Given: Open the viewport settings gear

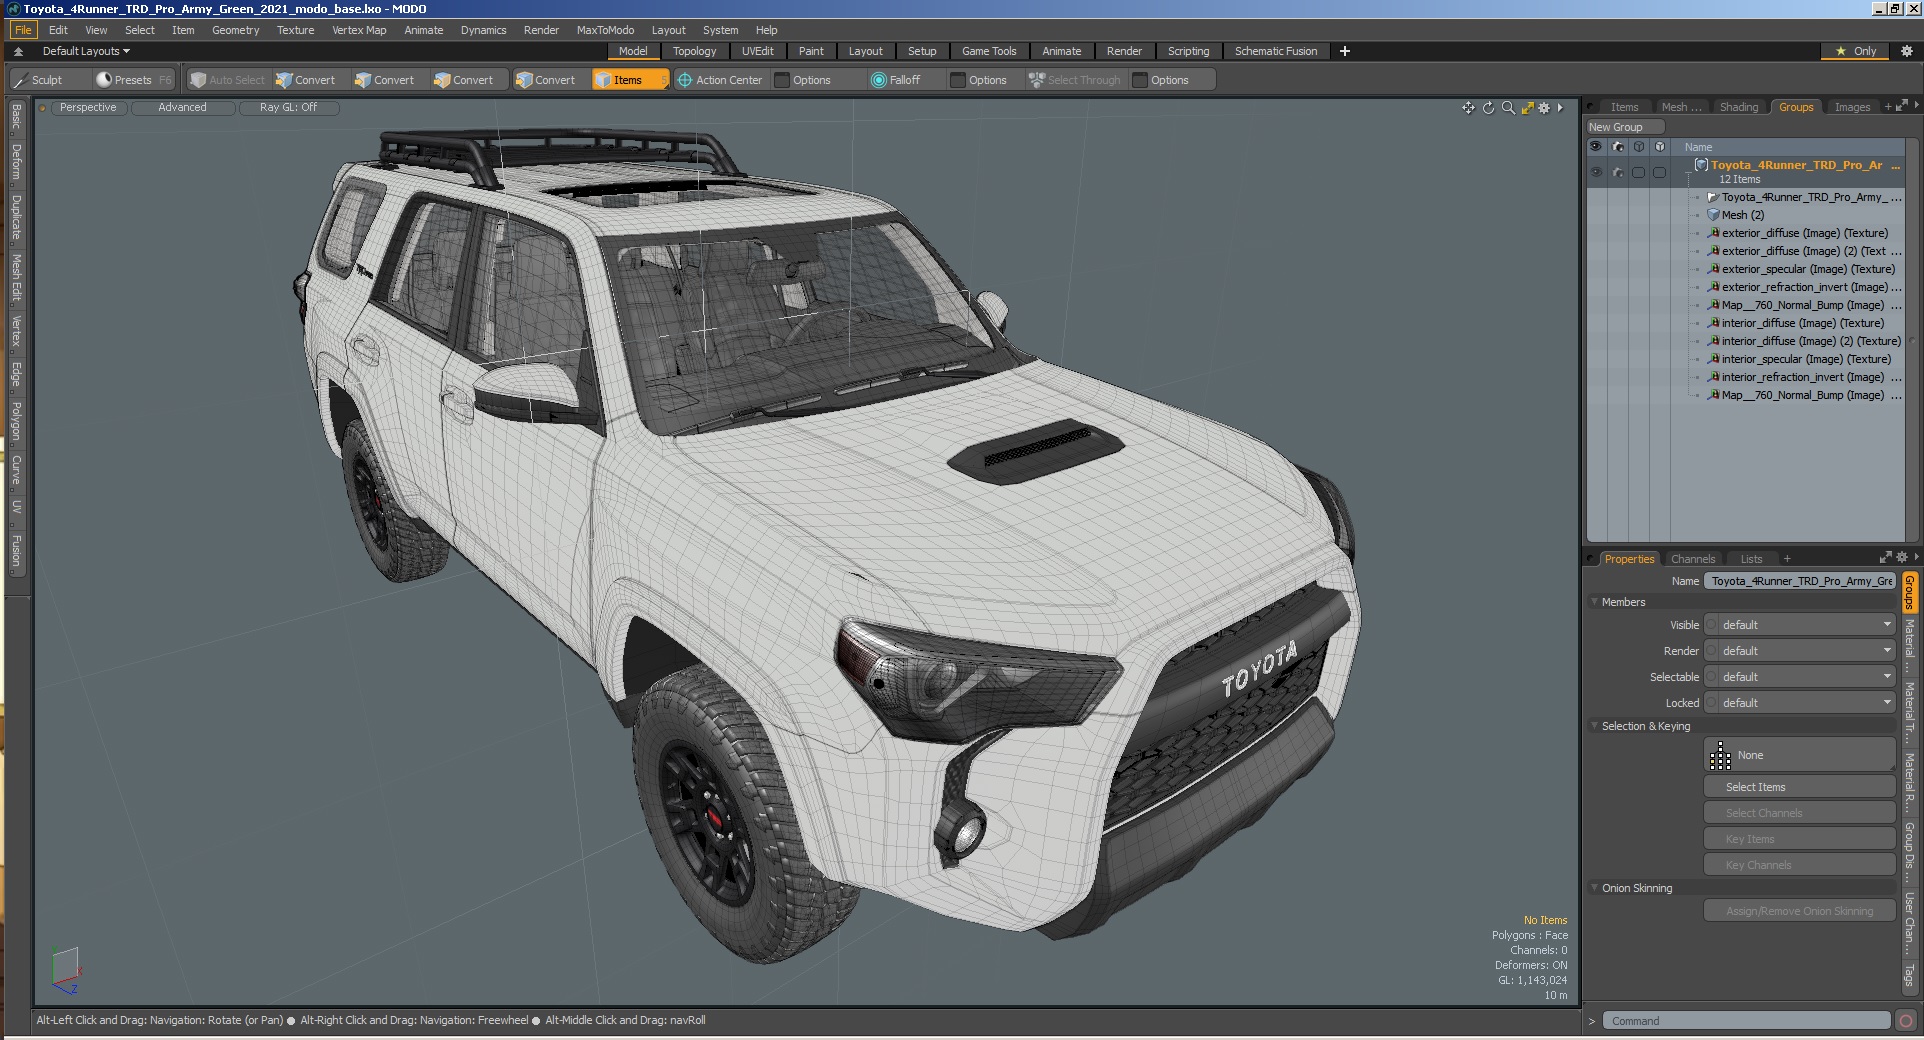Looking at the screenshot, I should click(x=1544, y=108).
